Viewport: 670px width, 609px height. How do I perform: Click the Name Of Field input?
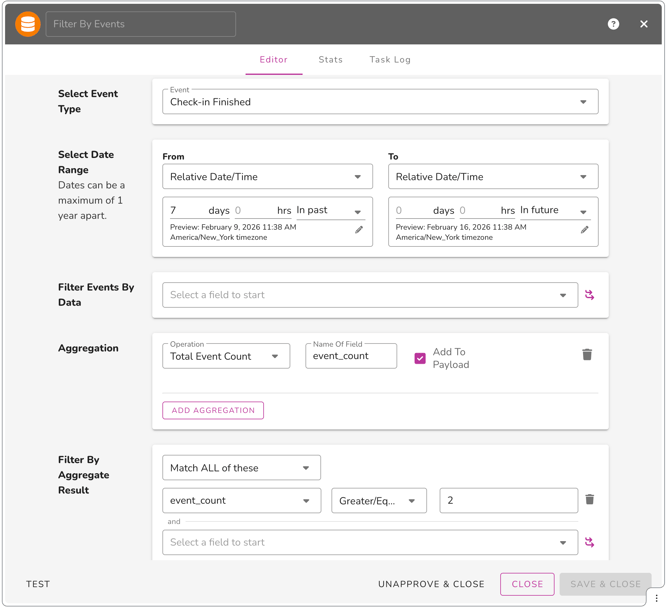tap(351, 356)
